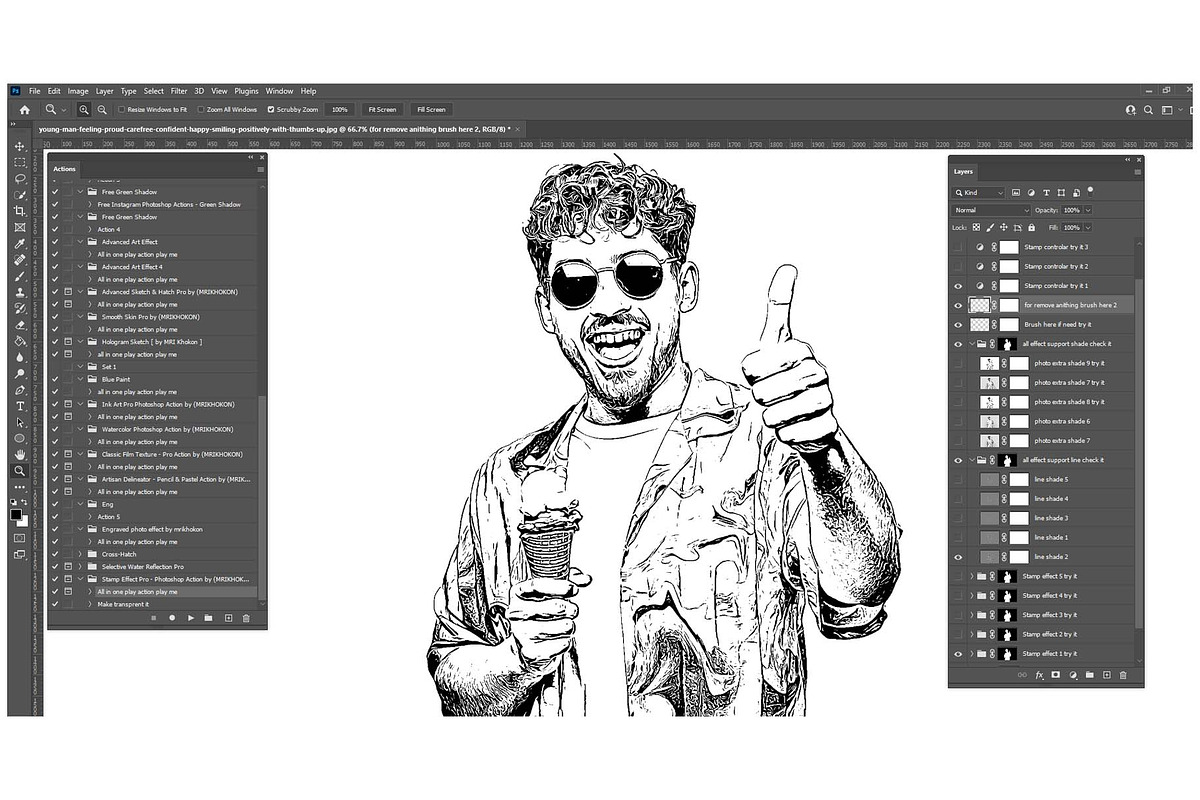The image size is (1200, 800).
Task: Open the Window menu
Action: [279, 91]
